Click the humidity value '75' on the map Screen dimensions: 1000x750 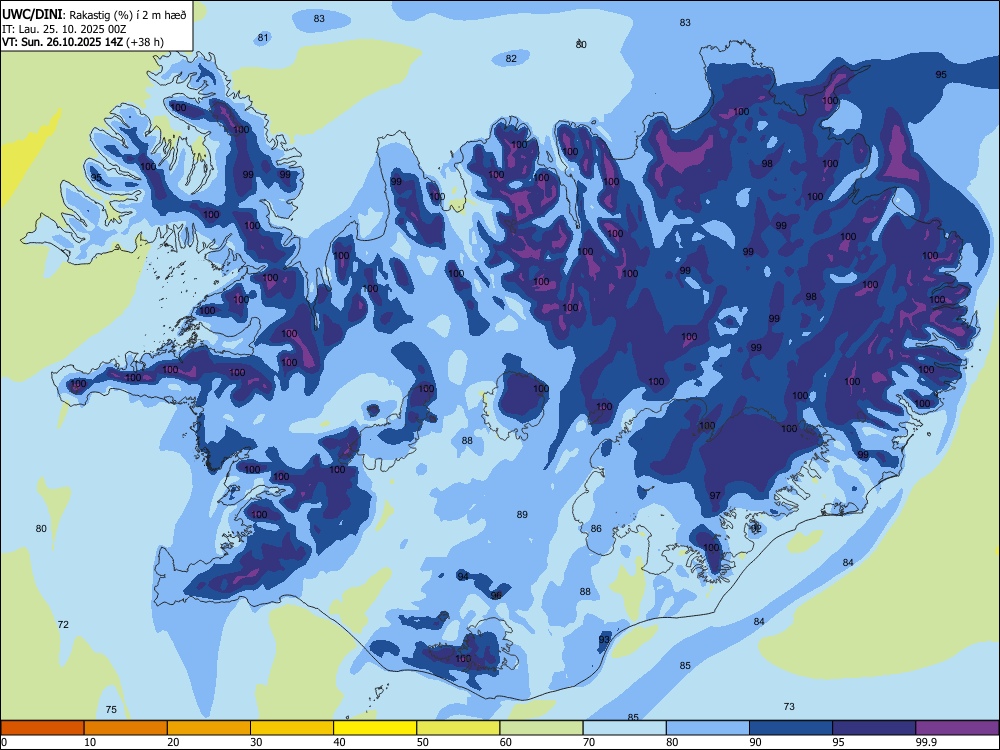click(x=111, y=710)
